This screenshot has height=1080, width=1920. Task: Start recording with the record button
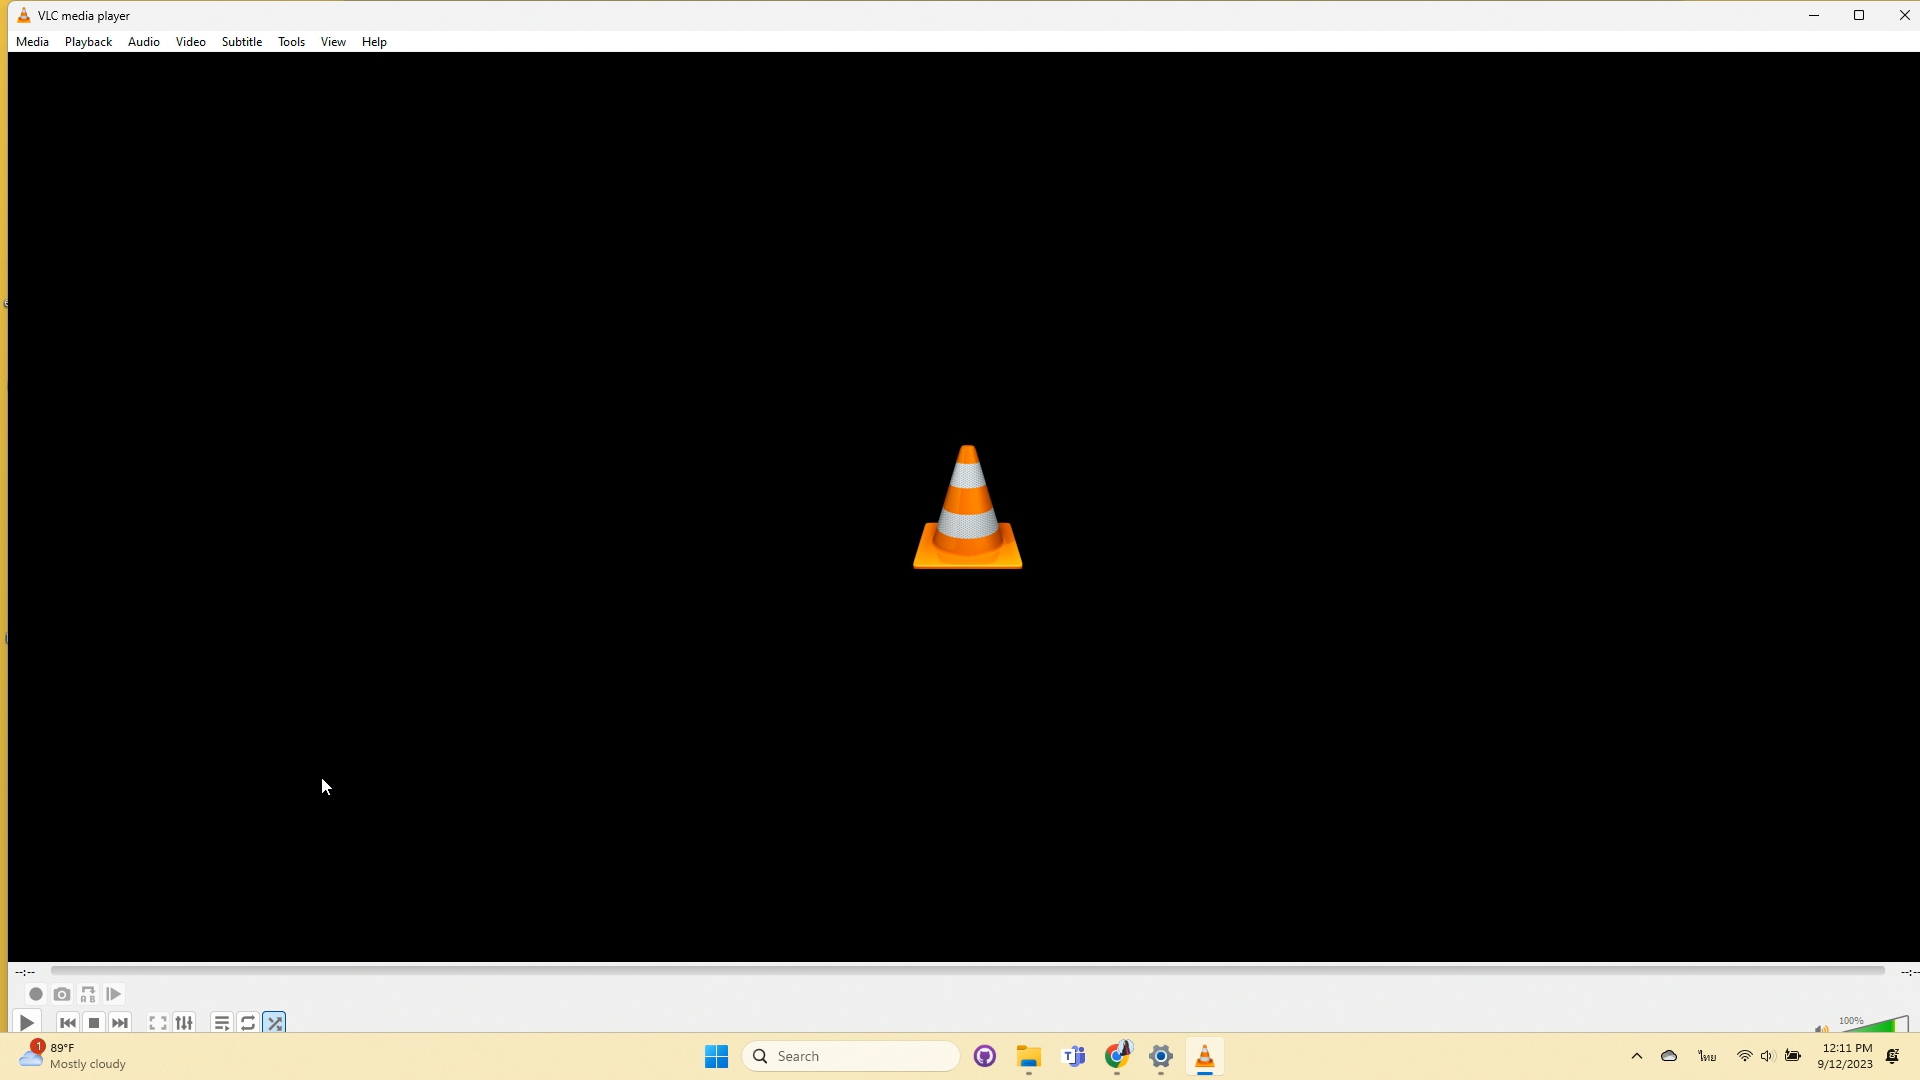click(36, 994)
